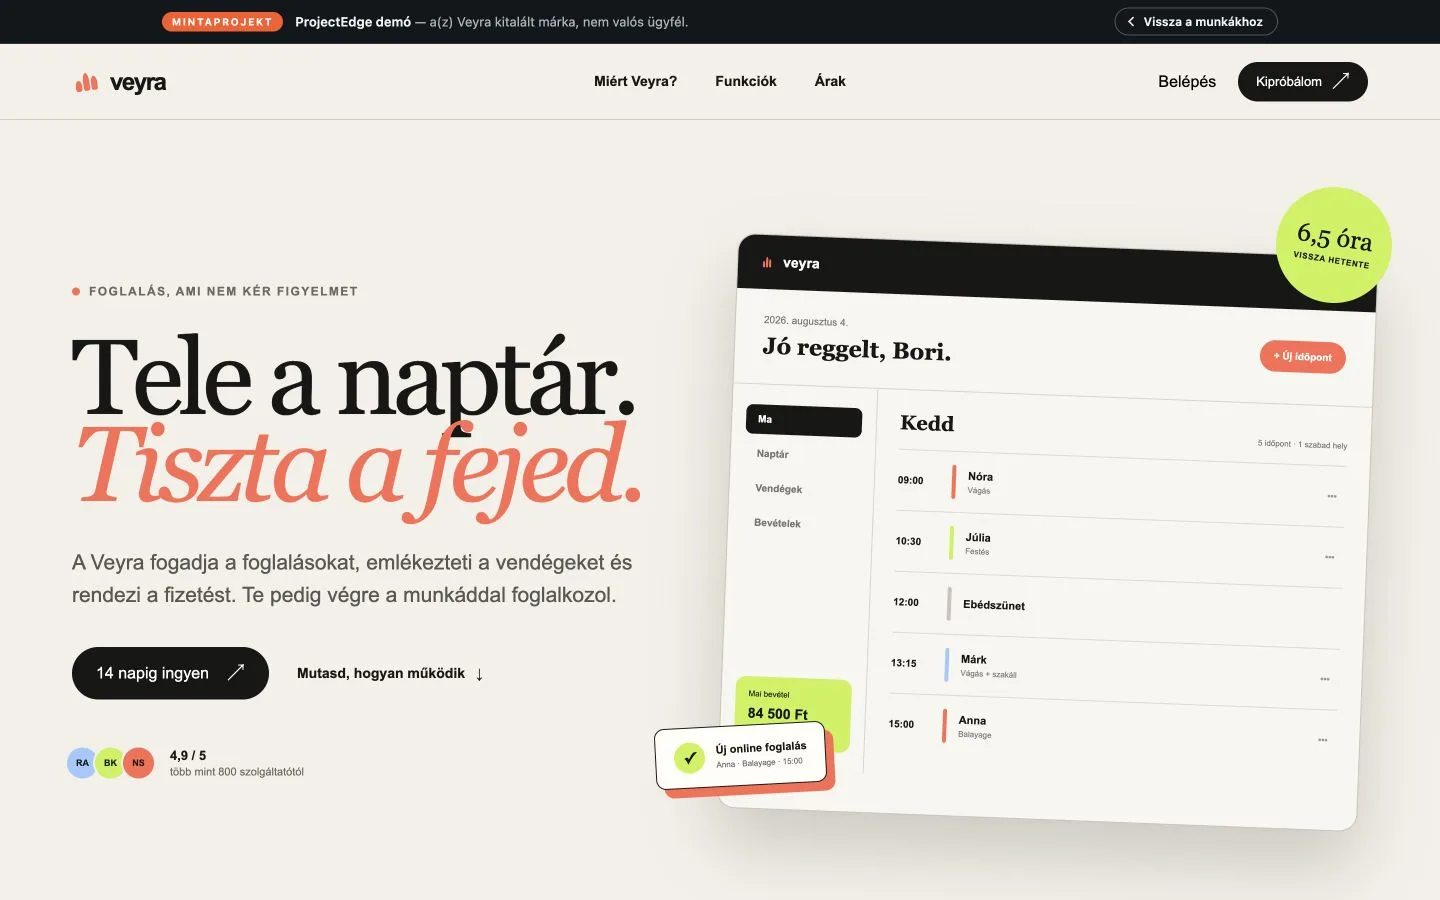Open Vendégek in the dashboard sidebar

[779, 489]
